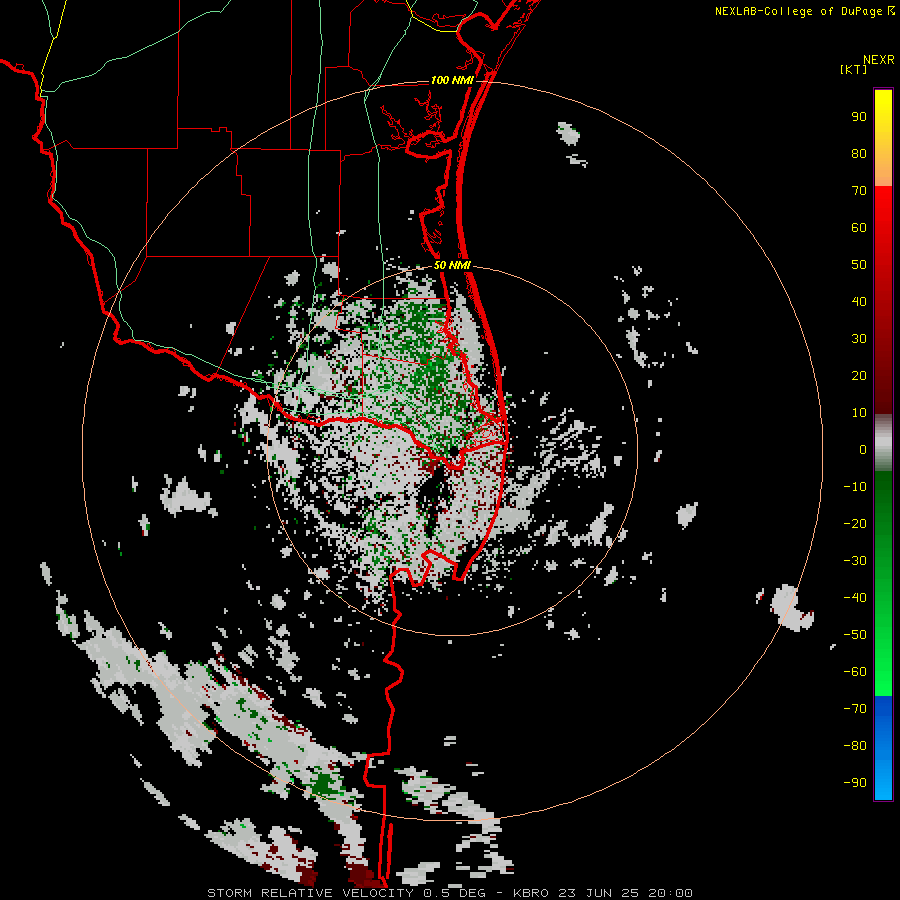Image resolution: width=900 pixels, height=900 pixels.
Task: Click the -60 value on the velocity scale
Action: point(855,672)
